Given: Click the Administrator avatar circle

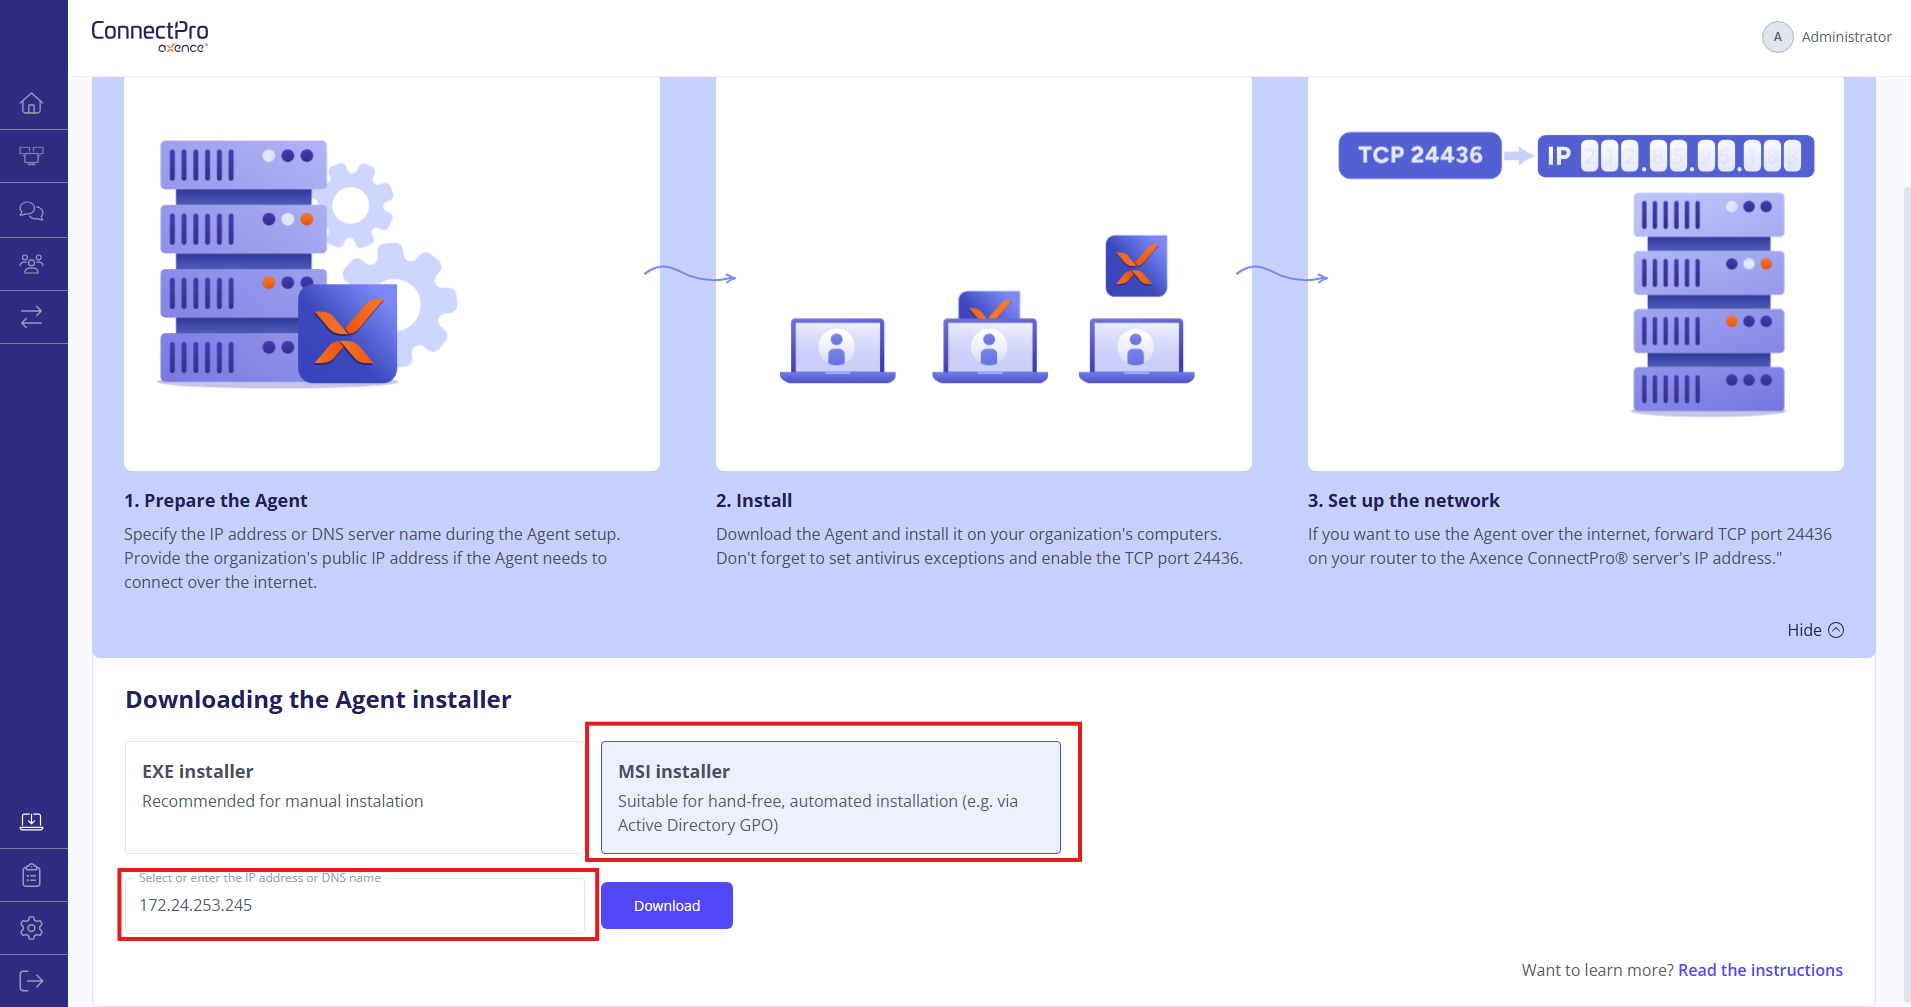Looking at the screenshot, I should click(x=1777, y=37).
